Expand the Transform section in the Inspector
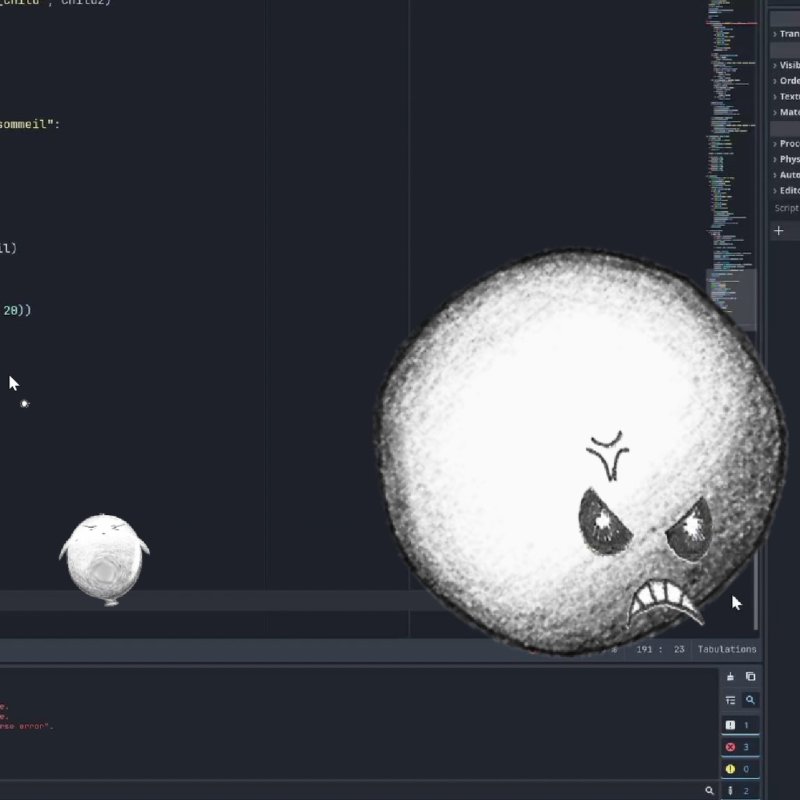 pos(785,33)
